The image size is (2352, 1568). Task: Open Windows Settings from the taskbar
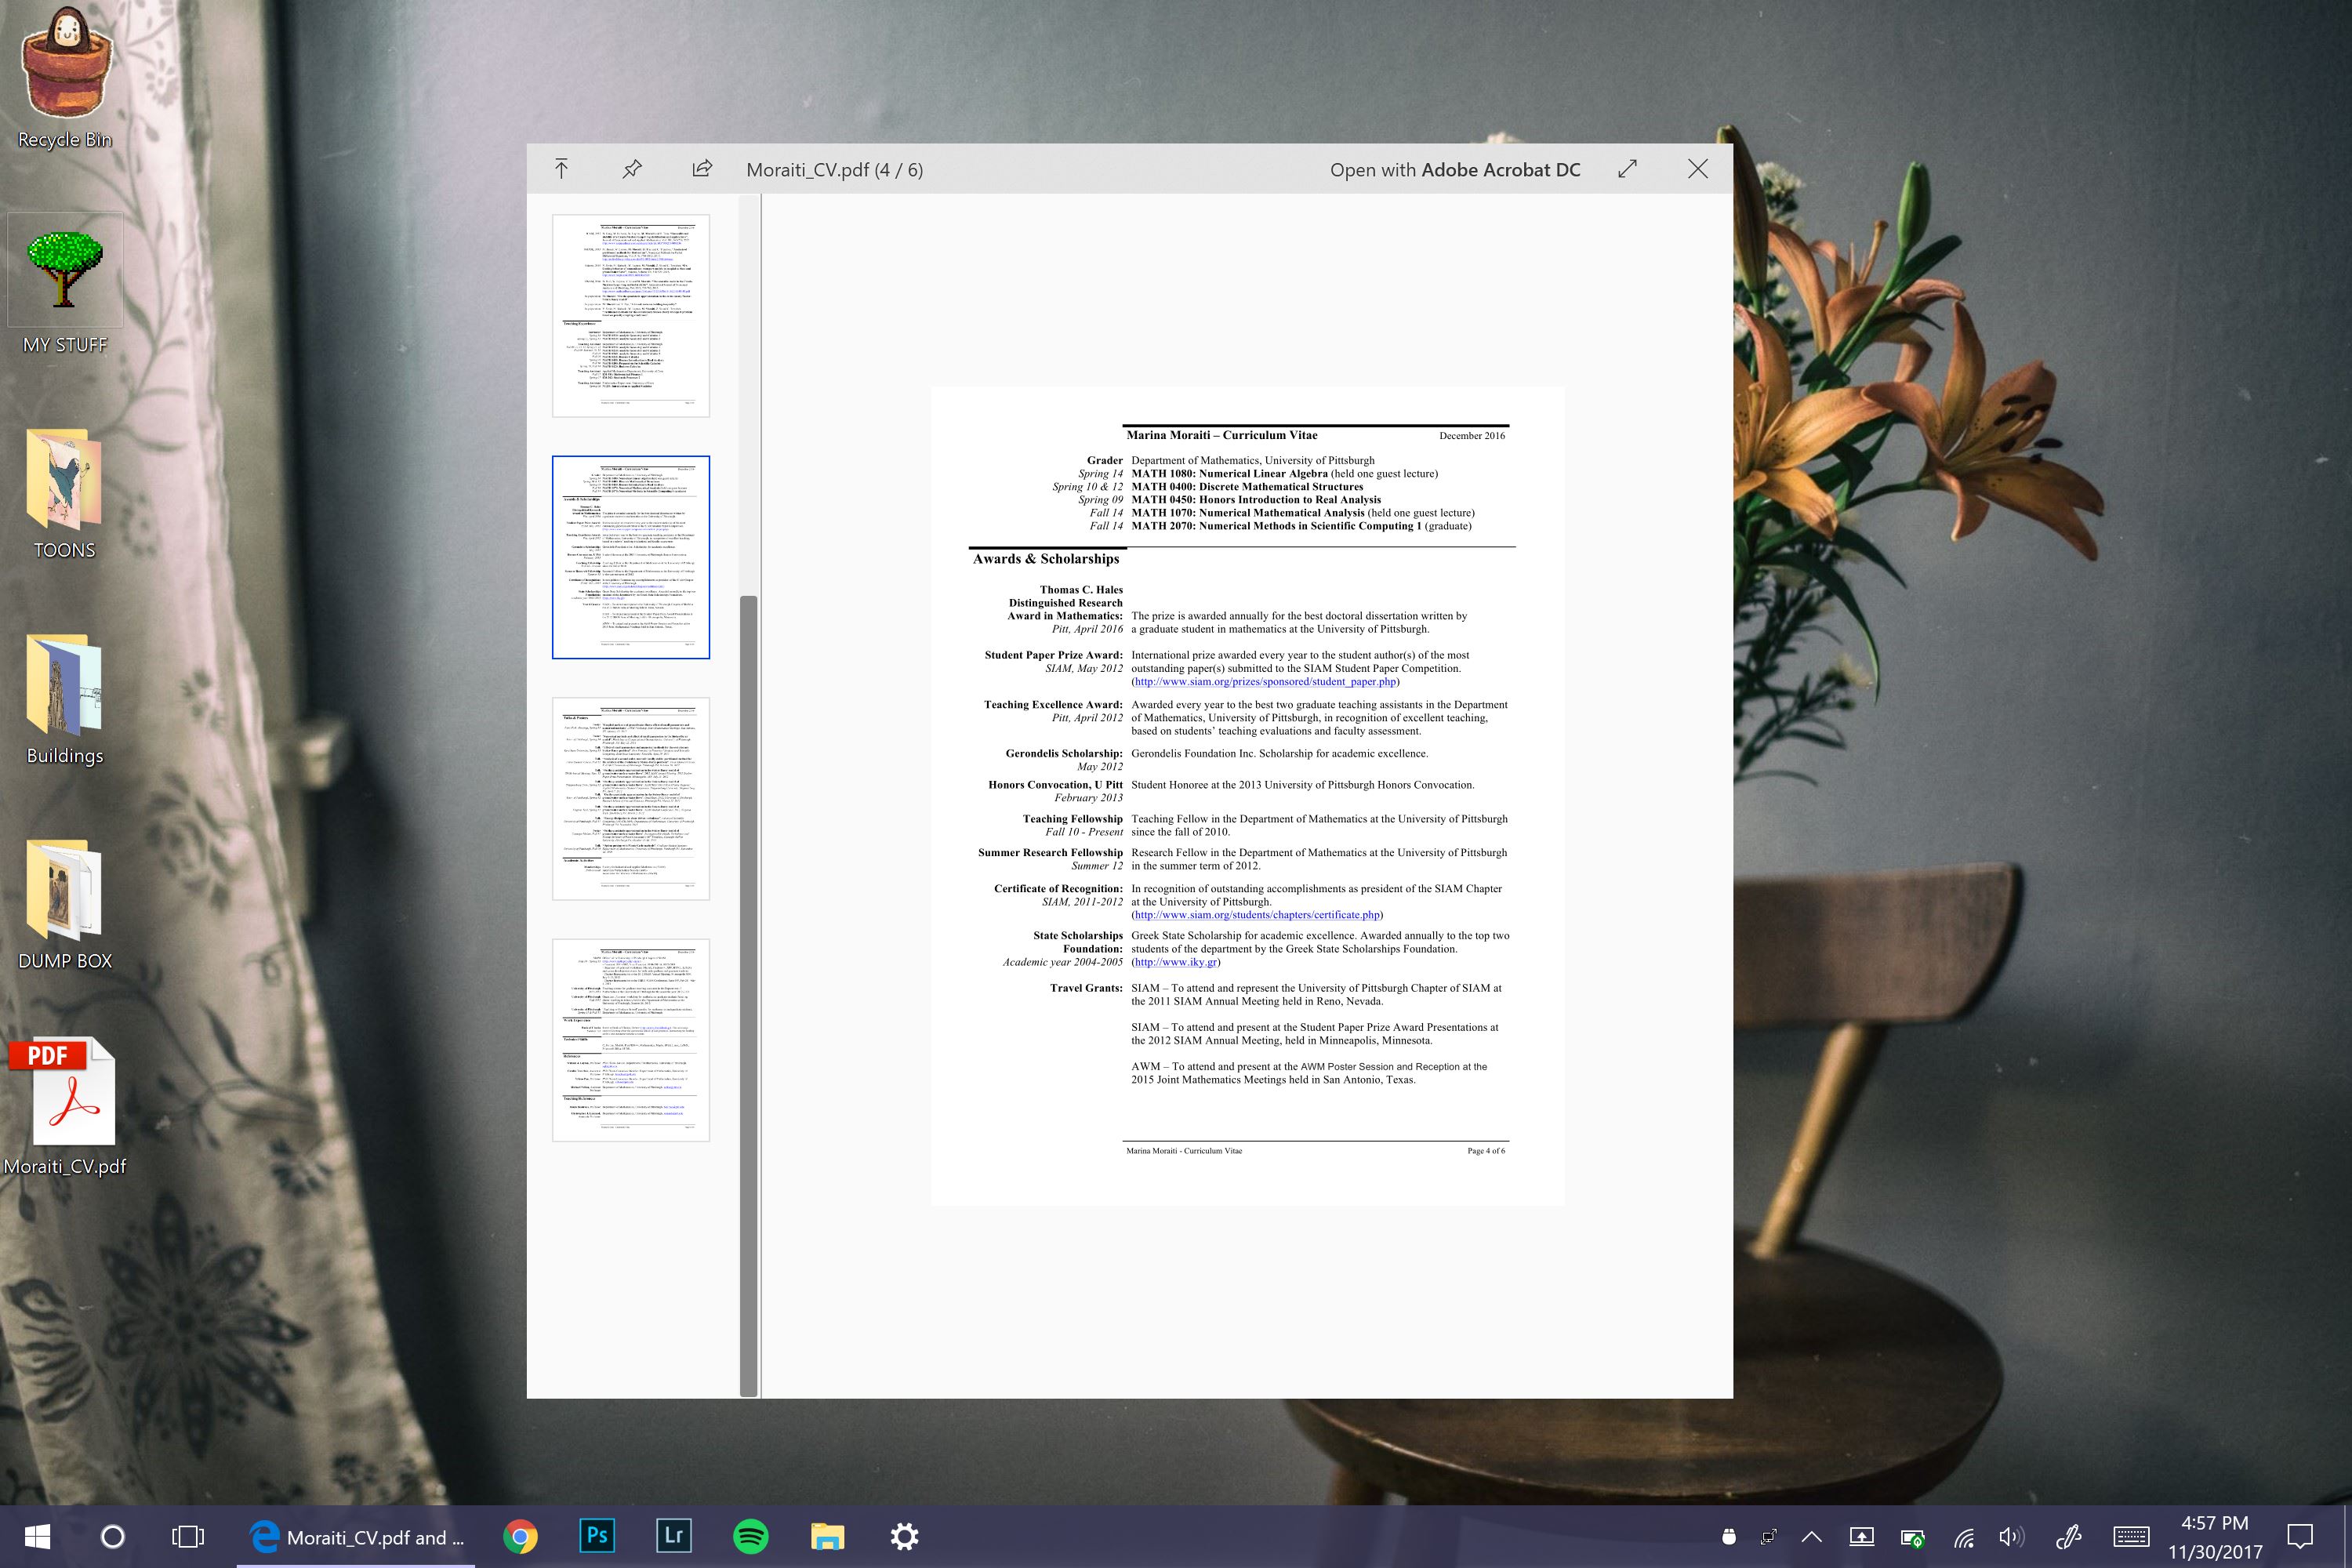tap(903, 1537)
